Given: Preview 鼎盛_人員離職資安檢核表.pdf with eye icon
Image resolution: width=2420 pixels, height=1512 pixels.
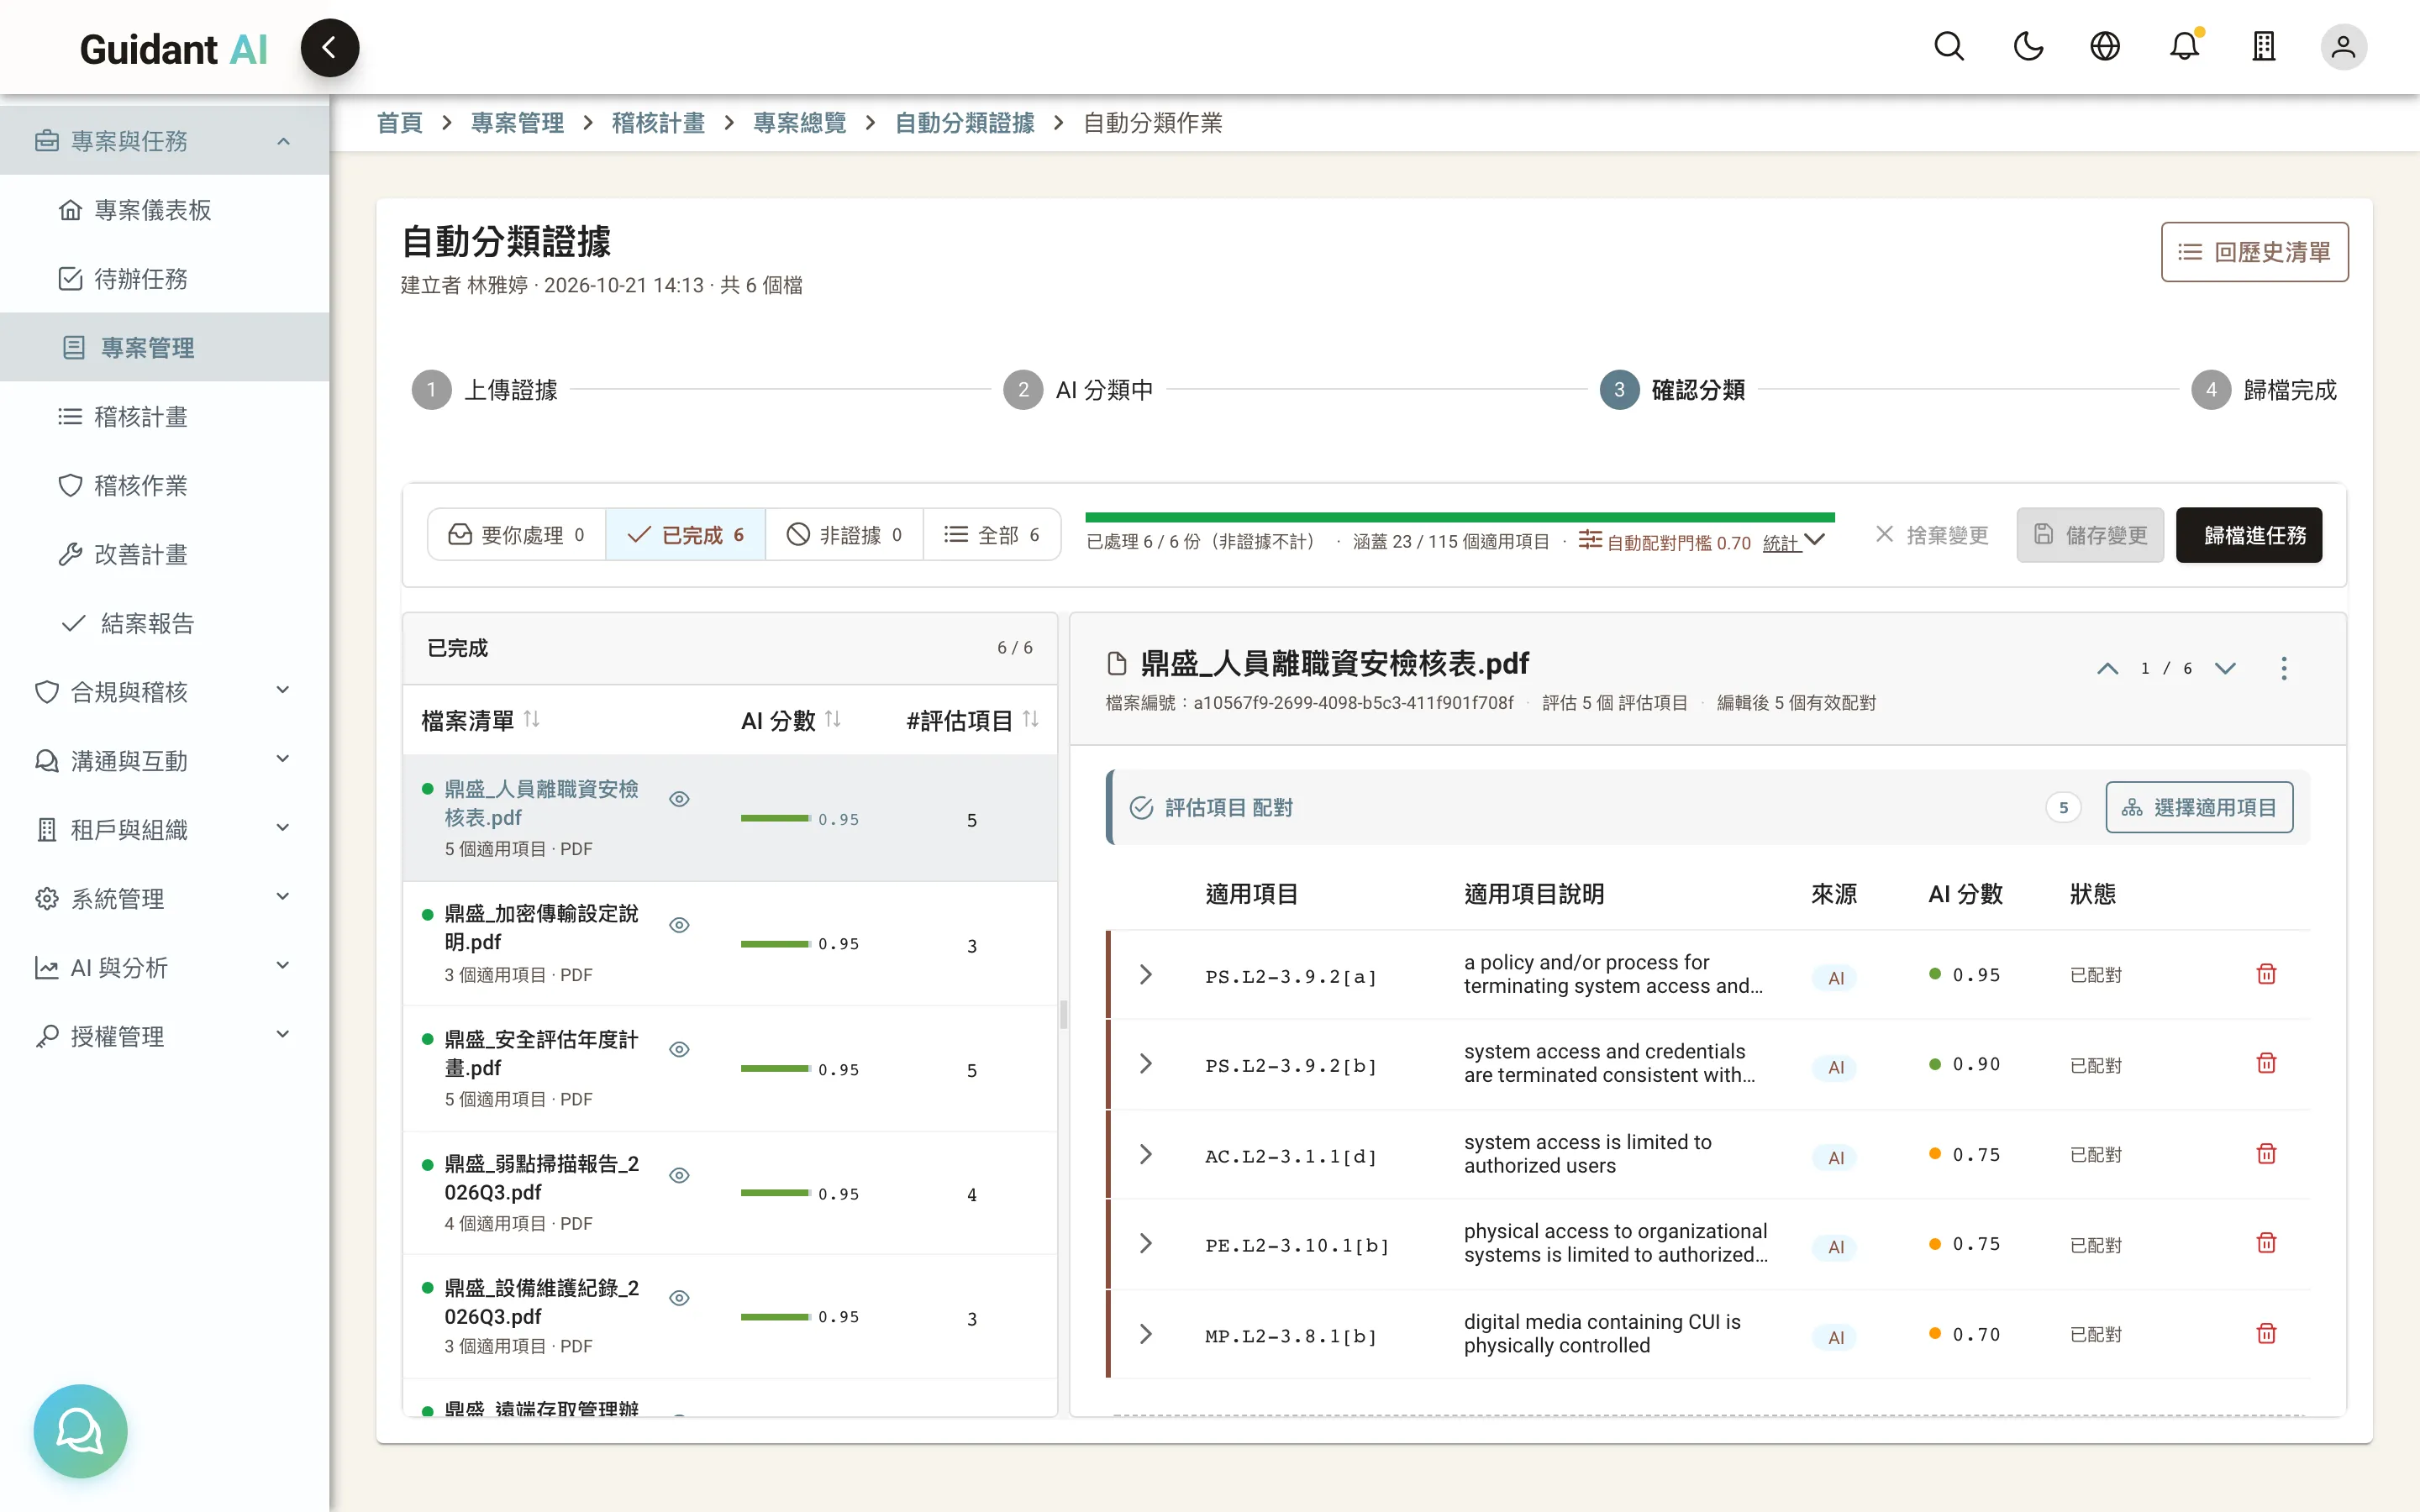Looking at the screenshot, I should tap(679, 799).
